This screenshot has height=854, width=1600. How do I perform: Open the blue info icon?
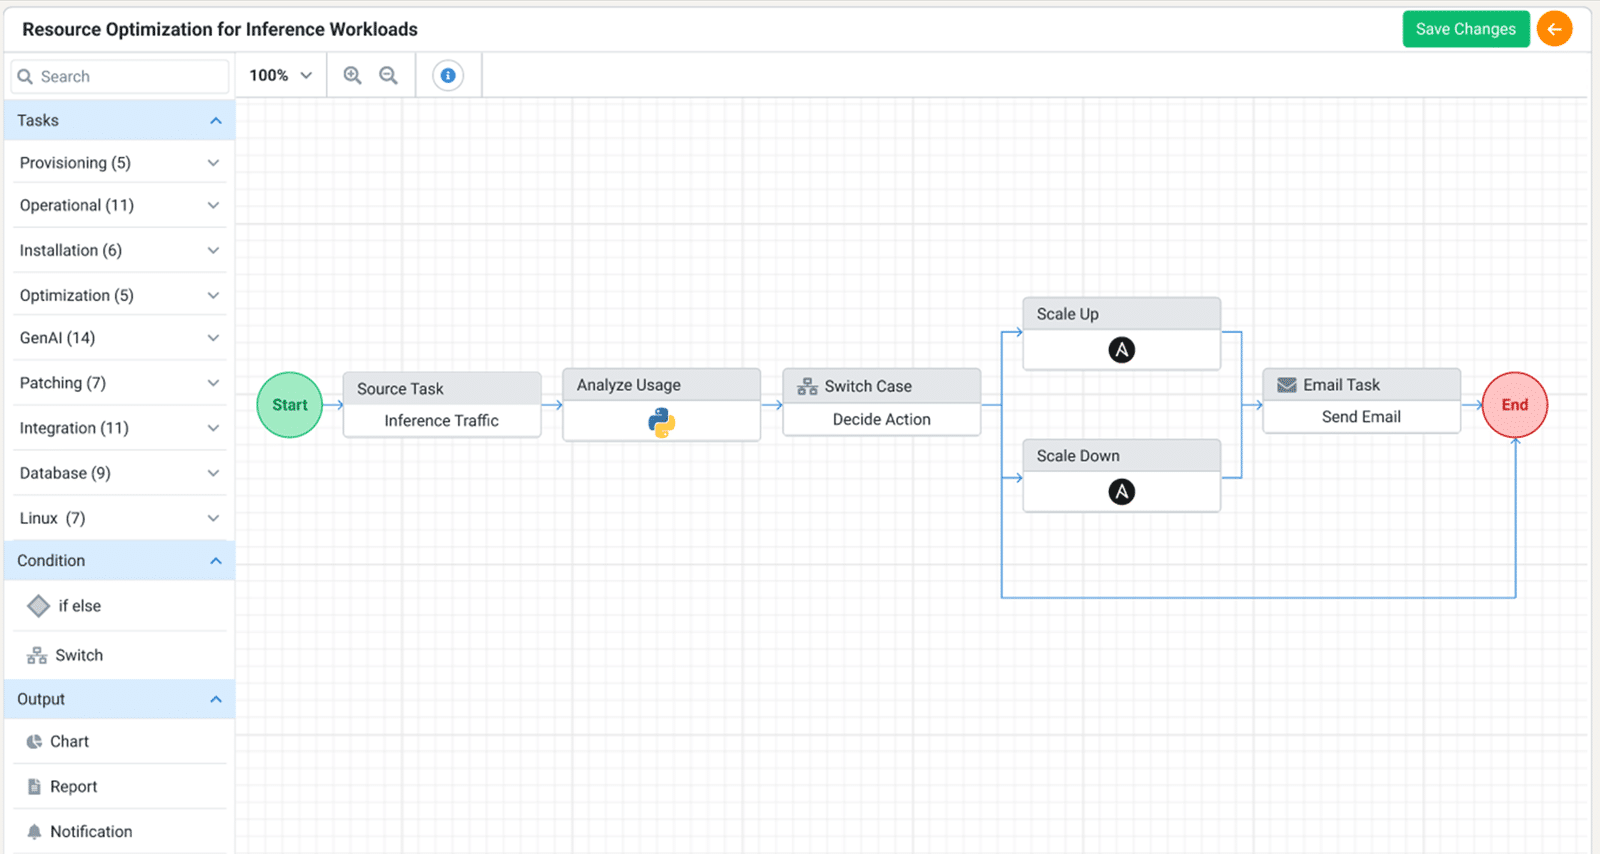(448, 75)
